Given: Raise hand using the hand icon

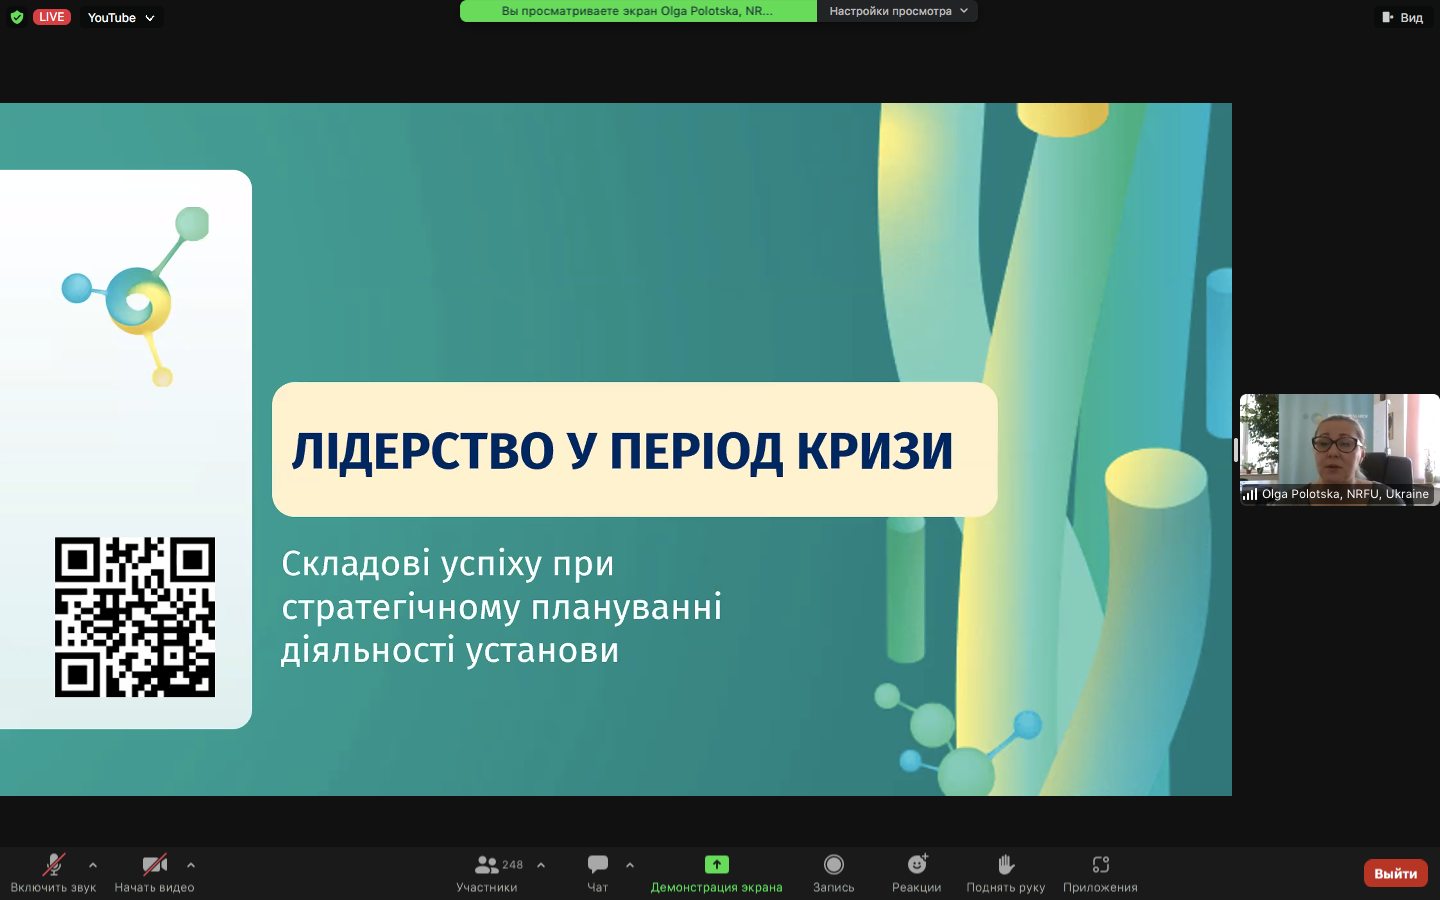Looking at the screenshot, I should tap(1005, 865).
